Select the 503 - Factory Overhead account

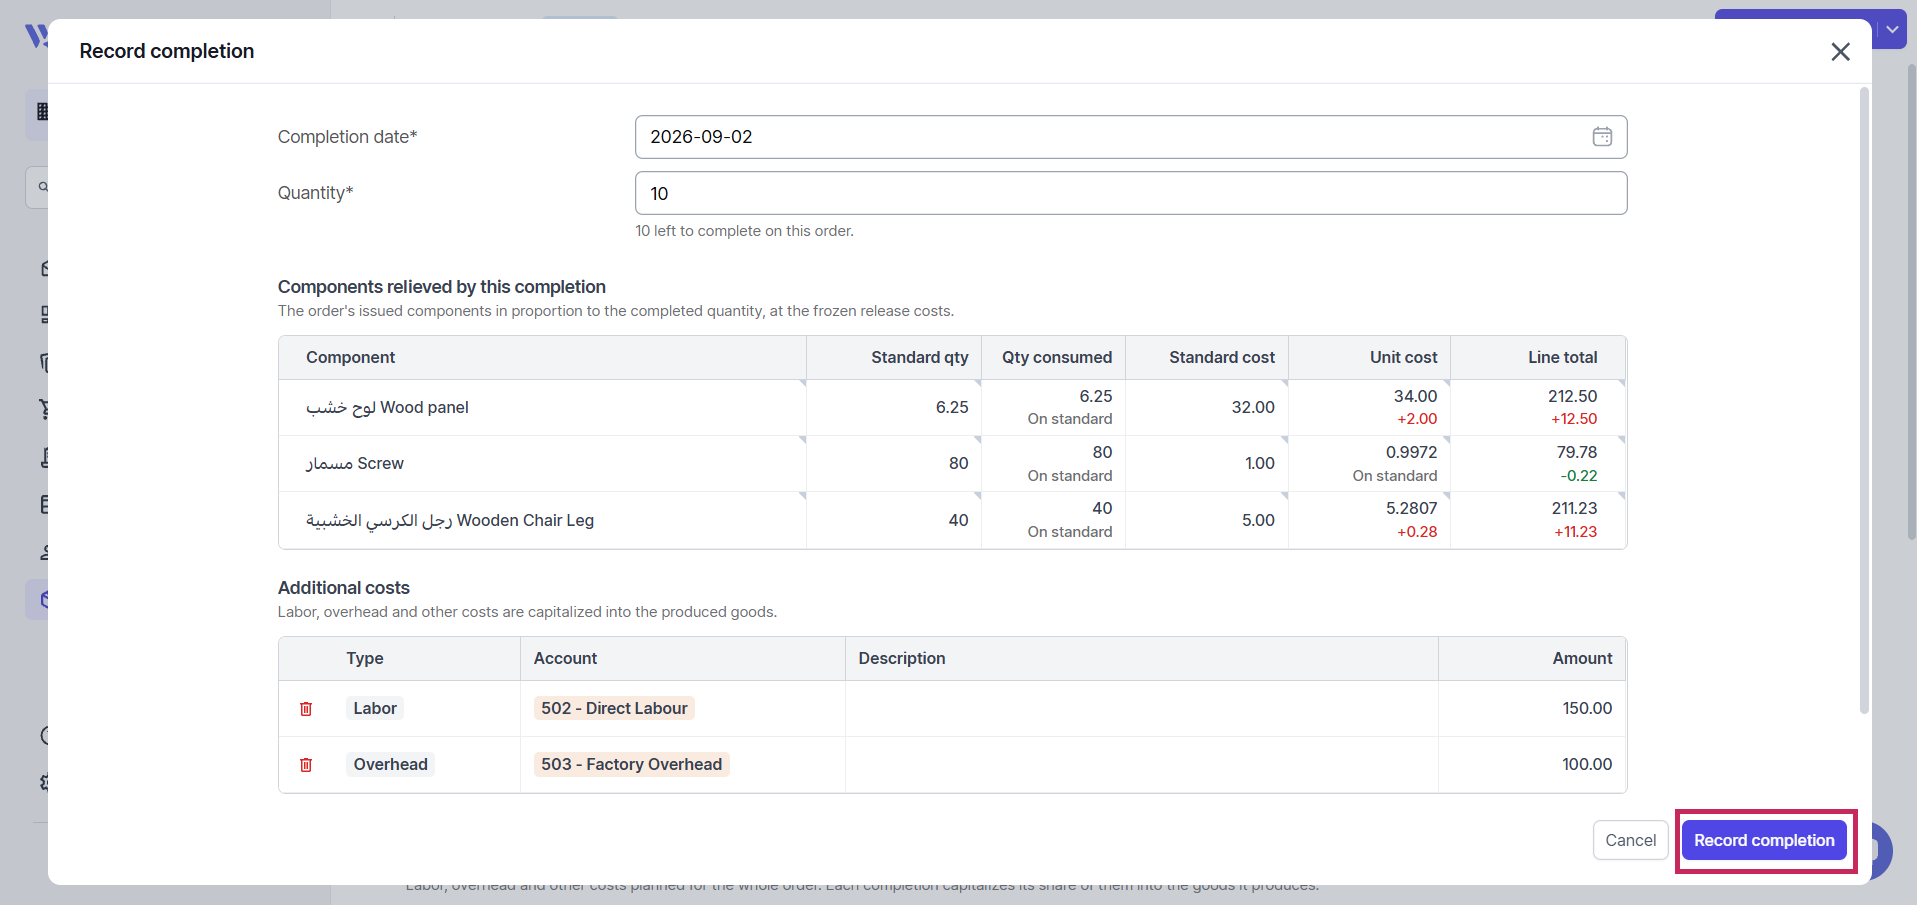pyautogui.click(x=631, y=764)
